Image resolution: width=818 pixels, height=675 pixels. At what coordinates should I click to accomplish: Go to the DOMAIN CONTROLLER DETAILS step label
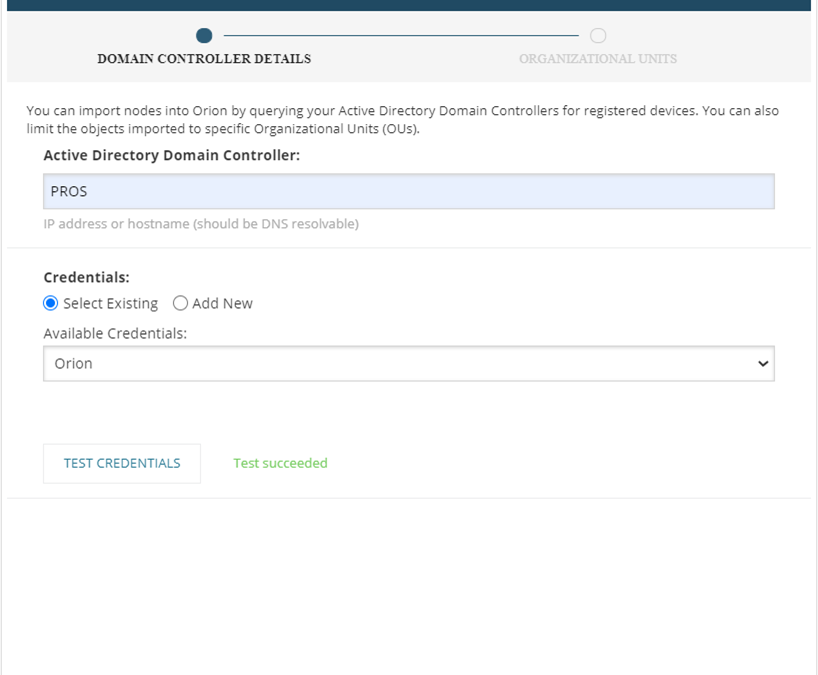[x=204, y=59]
